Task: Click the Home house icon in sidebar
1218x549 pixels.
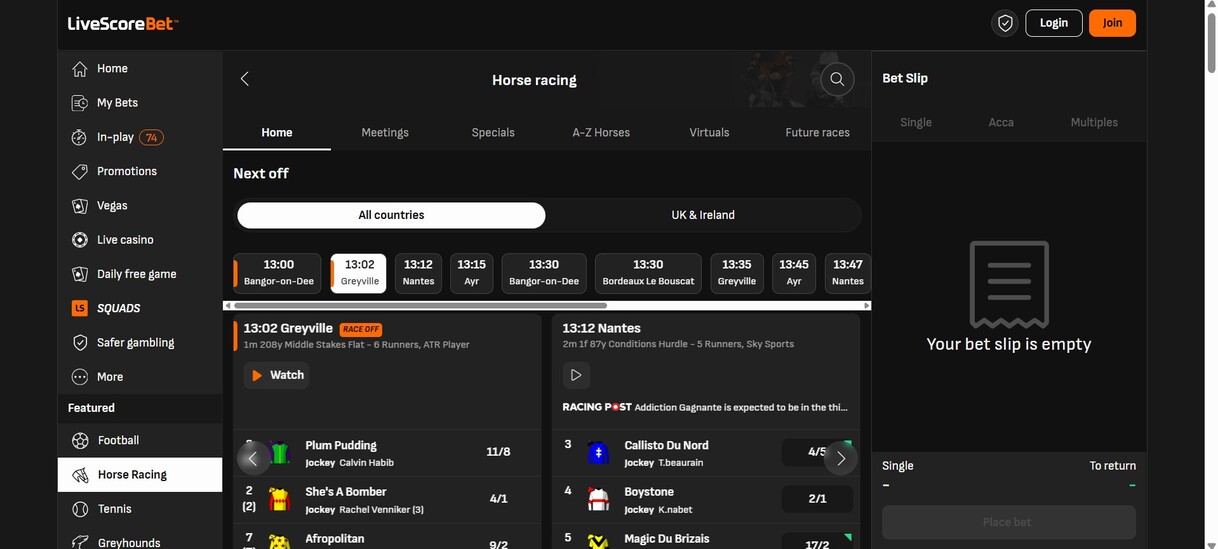Action: 80,69
